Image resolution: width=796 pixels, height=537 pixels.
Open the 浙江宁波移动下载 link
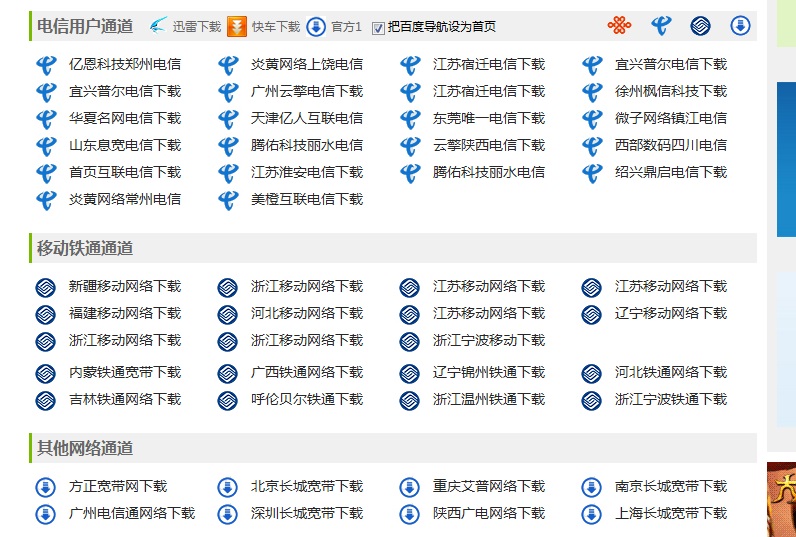click(488, 341)
